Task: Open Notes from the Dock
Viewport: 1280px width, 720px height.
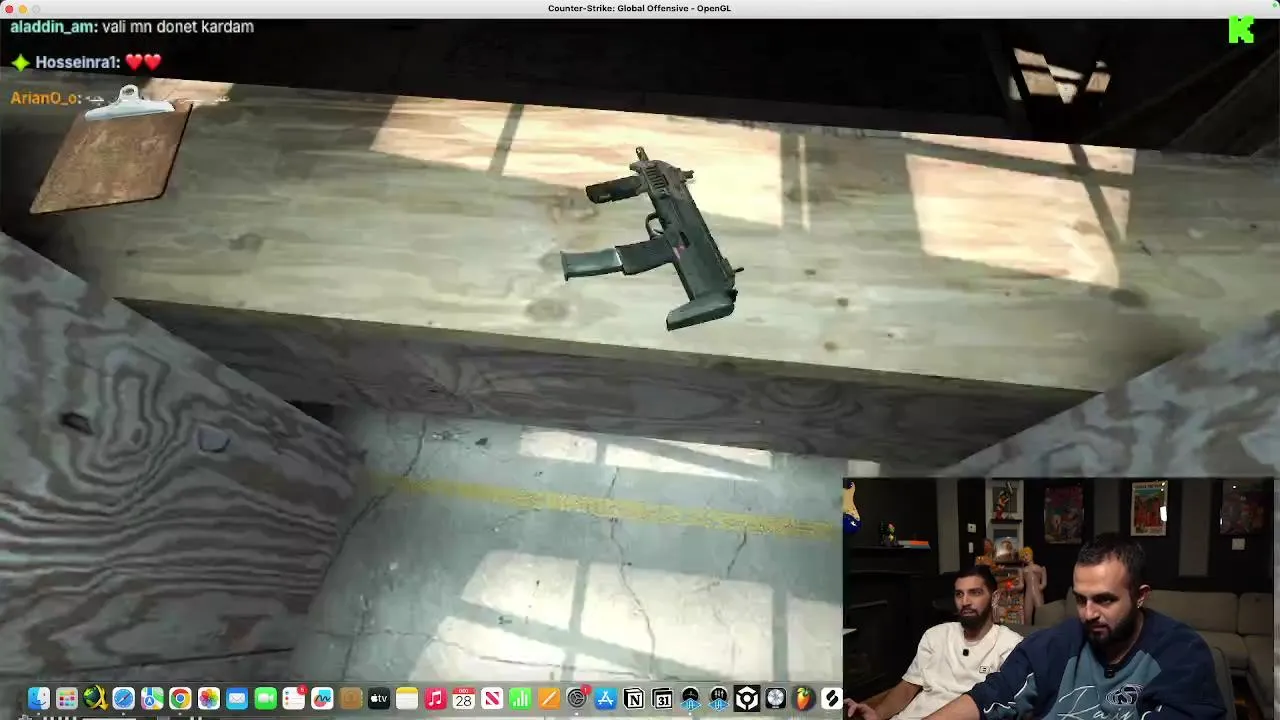Action: (x=407, y=699)
